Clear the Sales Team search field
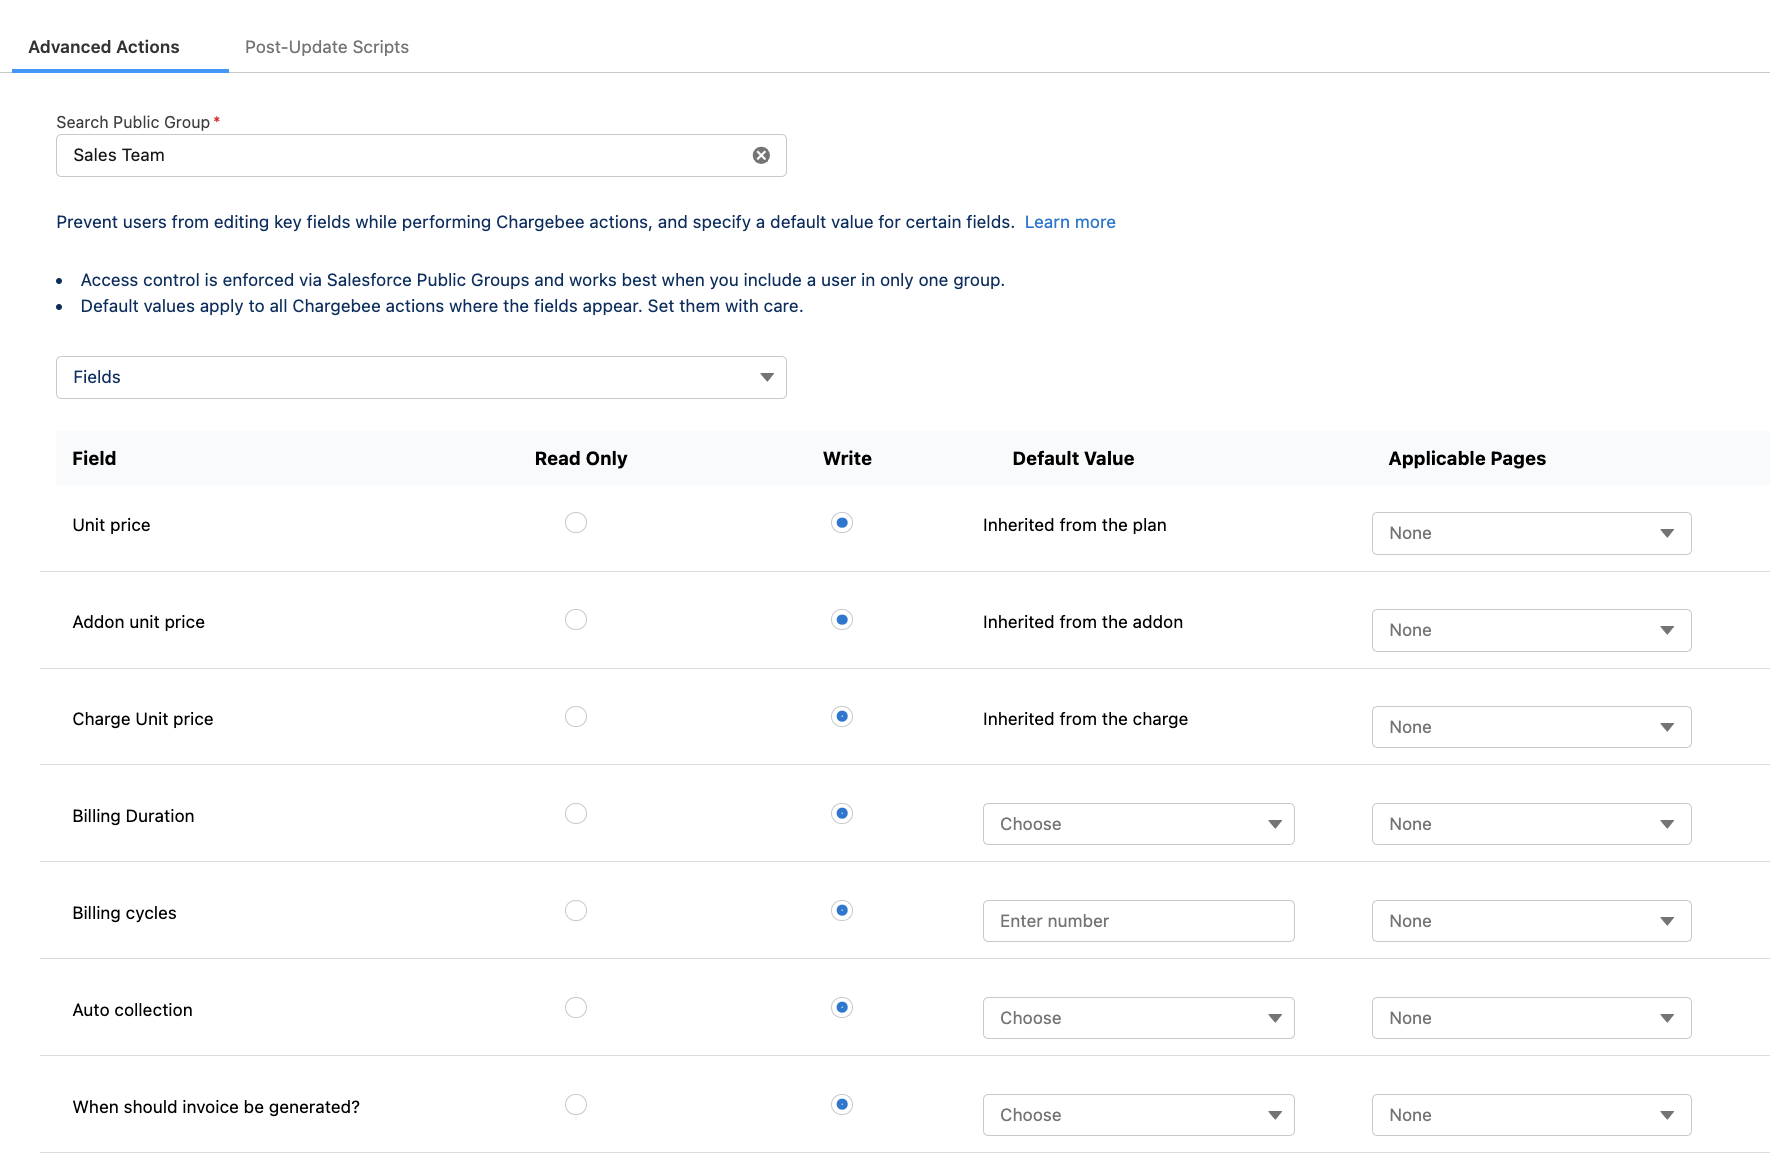Image resolution: width=1770 pixels, height=1158 pixels. 761,155
